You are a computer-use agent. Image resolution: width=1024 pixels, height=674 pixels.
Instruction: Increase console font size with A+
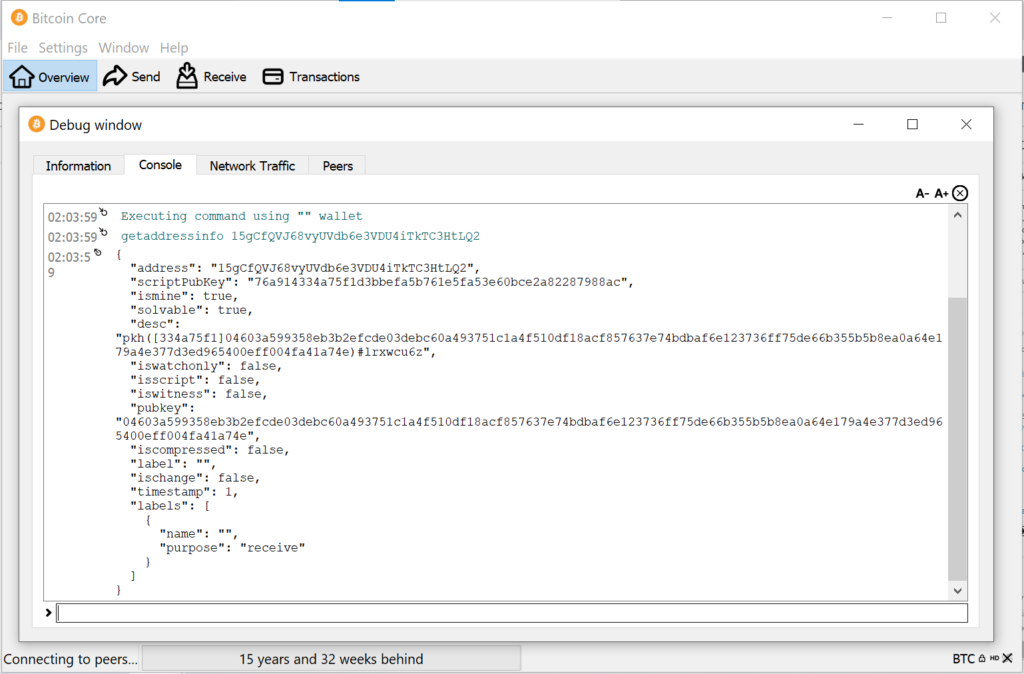(x=941, y=193)
